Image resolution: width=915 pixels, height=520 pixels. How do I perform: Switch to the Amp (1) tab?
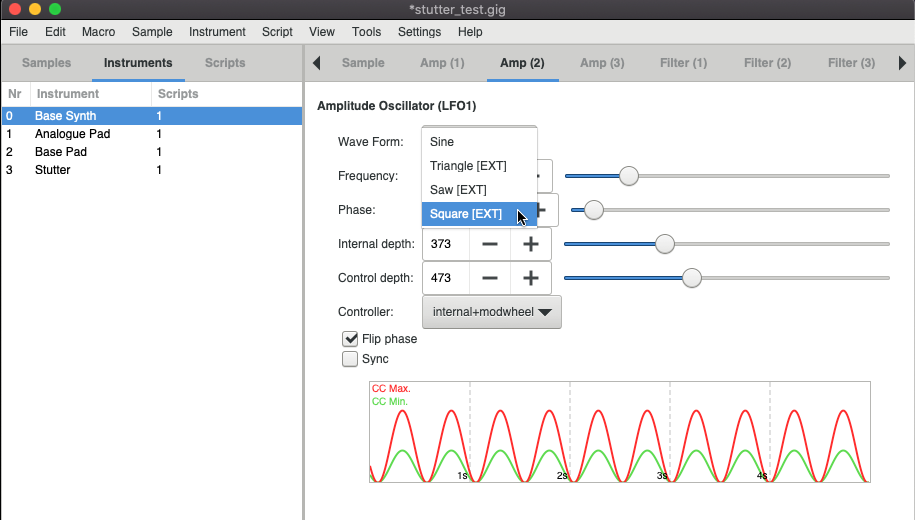pos(442,63)
